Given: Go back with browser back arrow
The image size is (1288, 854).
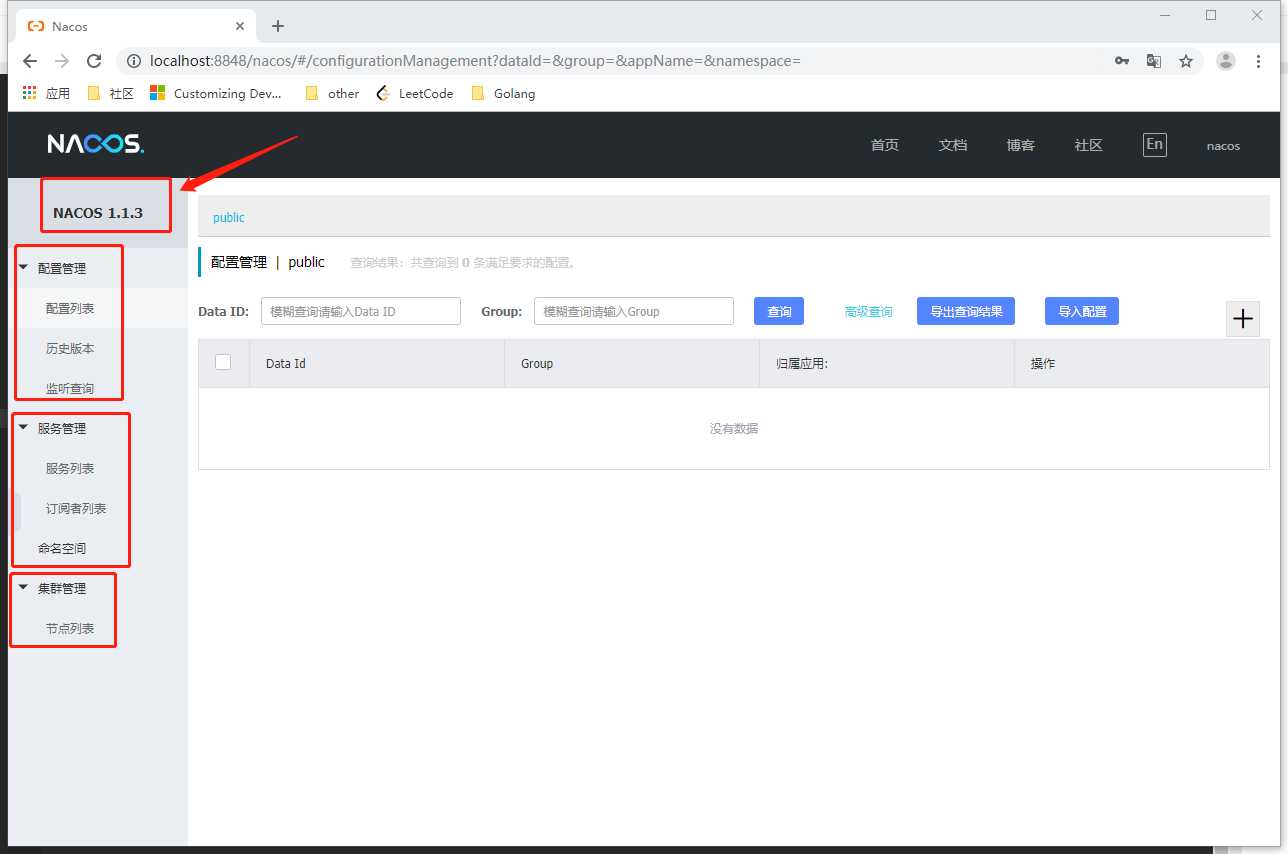Looking at the screenshot, I should click(x=30, y=61).
